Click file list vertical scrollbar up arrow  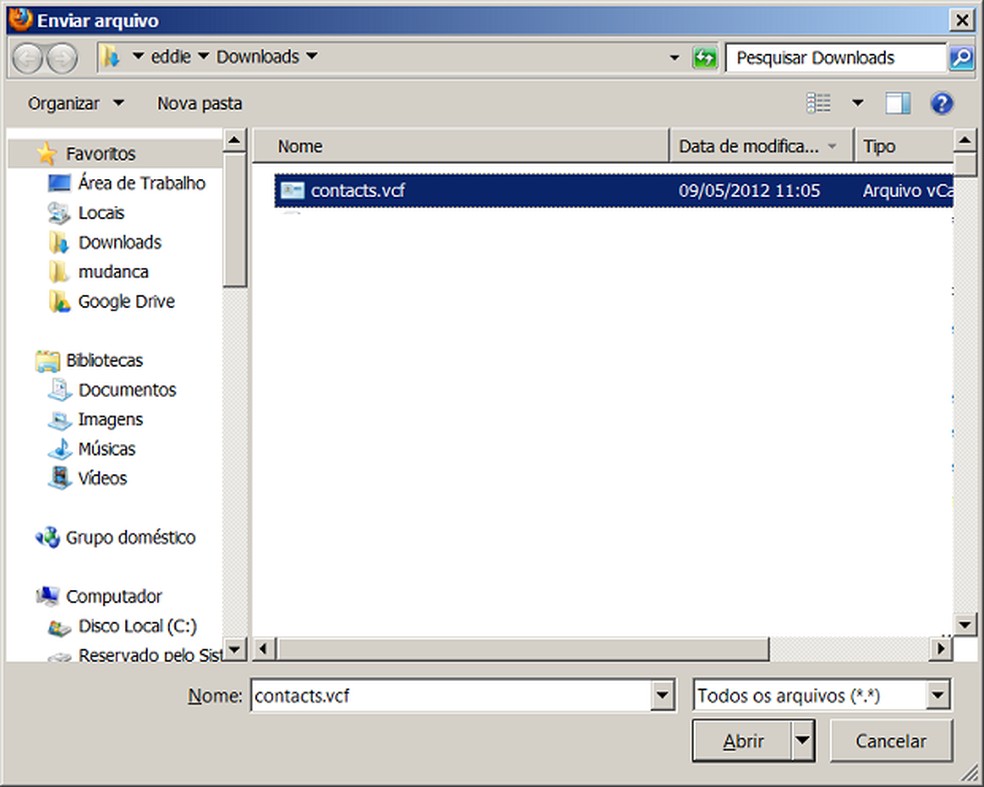(965, 139)
